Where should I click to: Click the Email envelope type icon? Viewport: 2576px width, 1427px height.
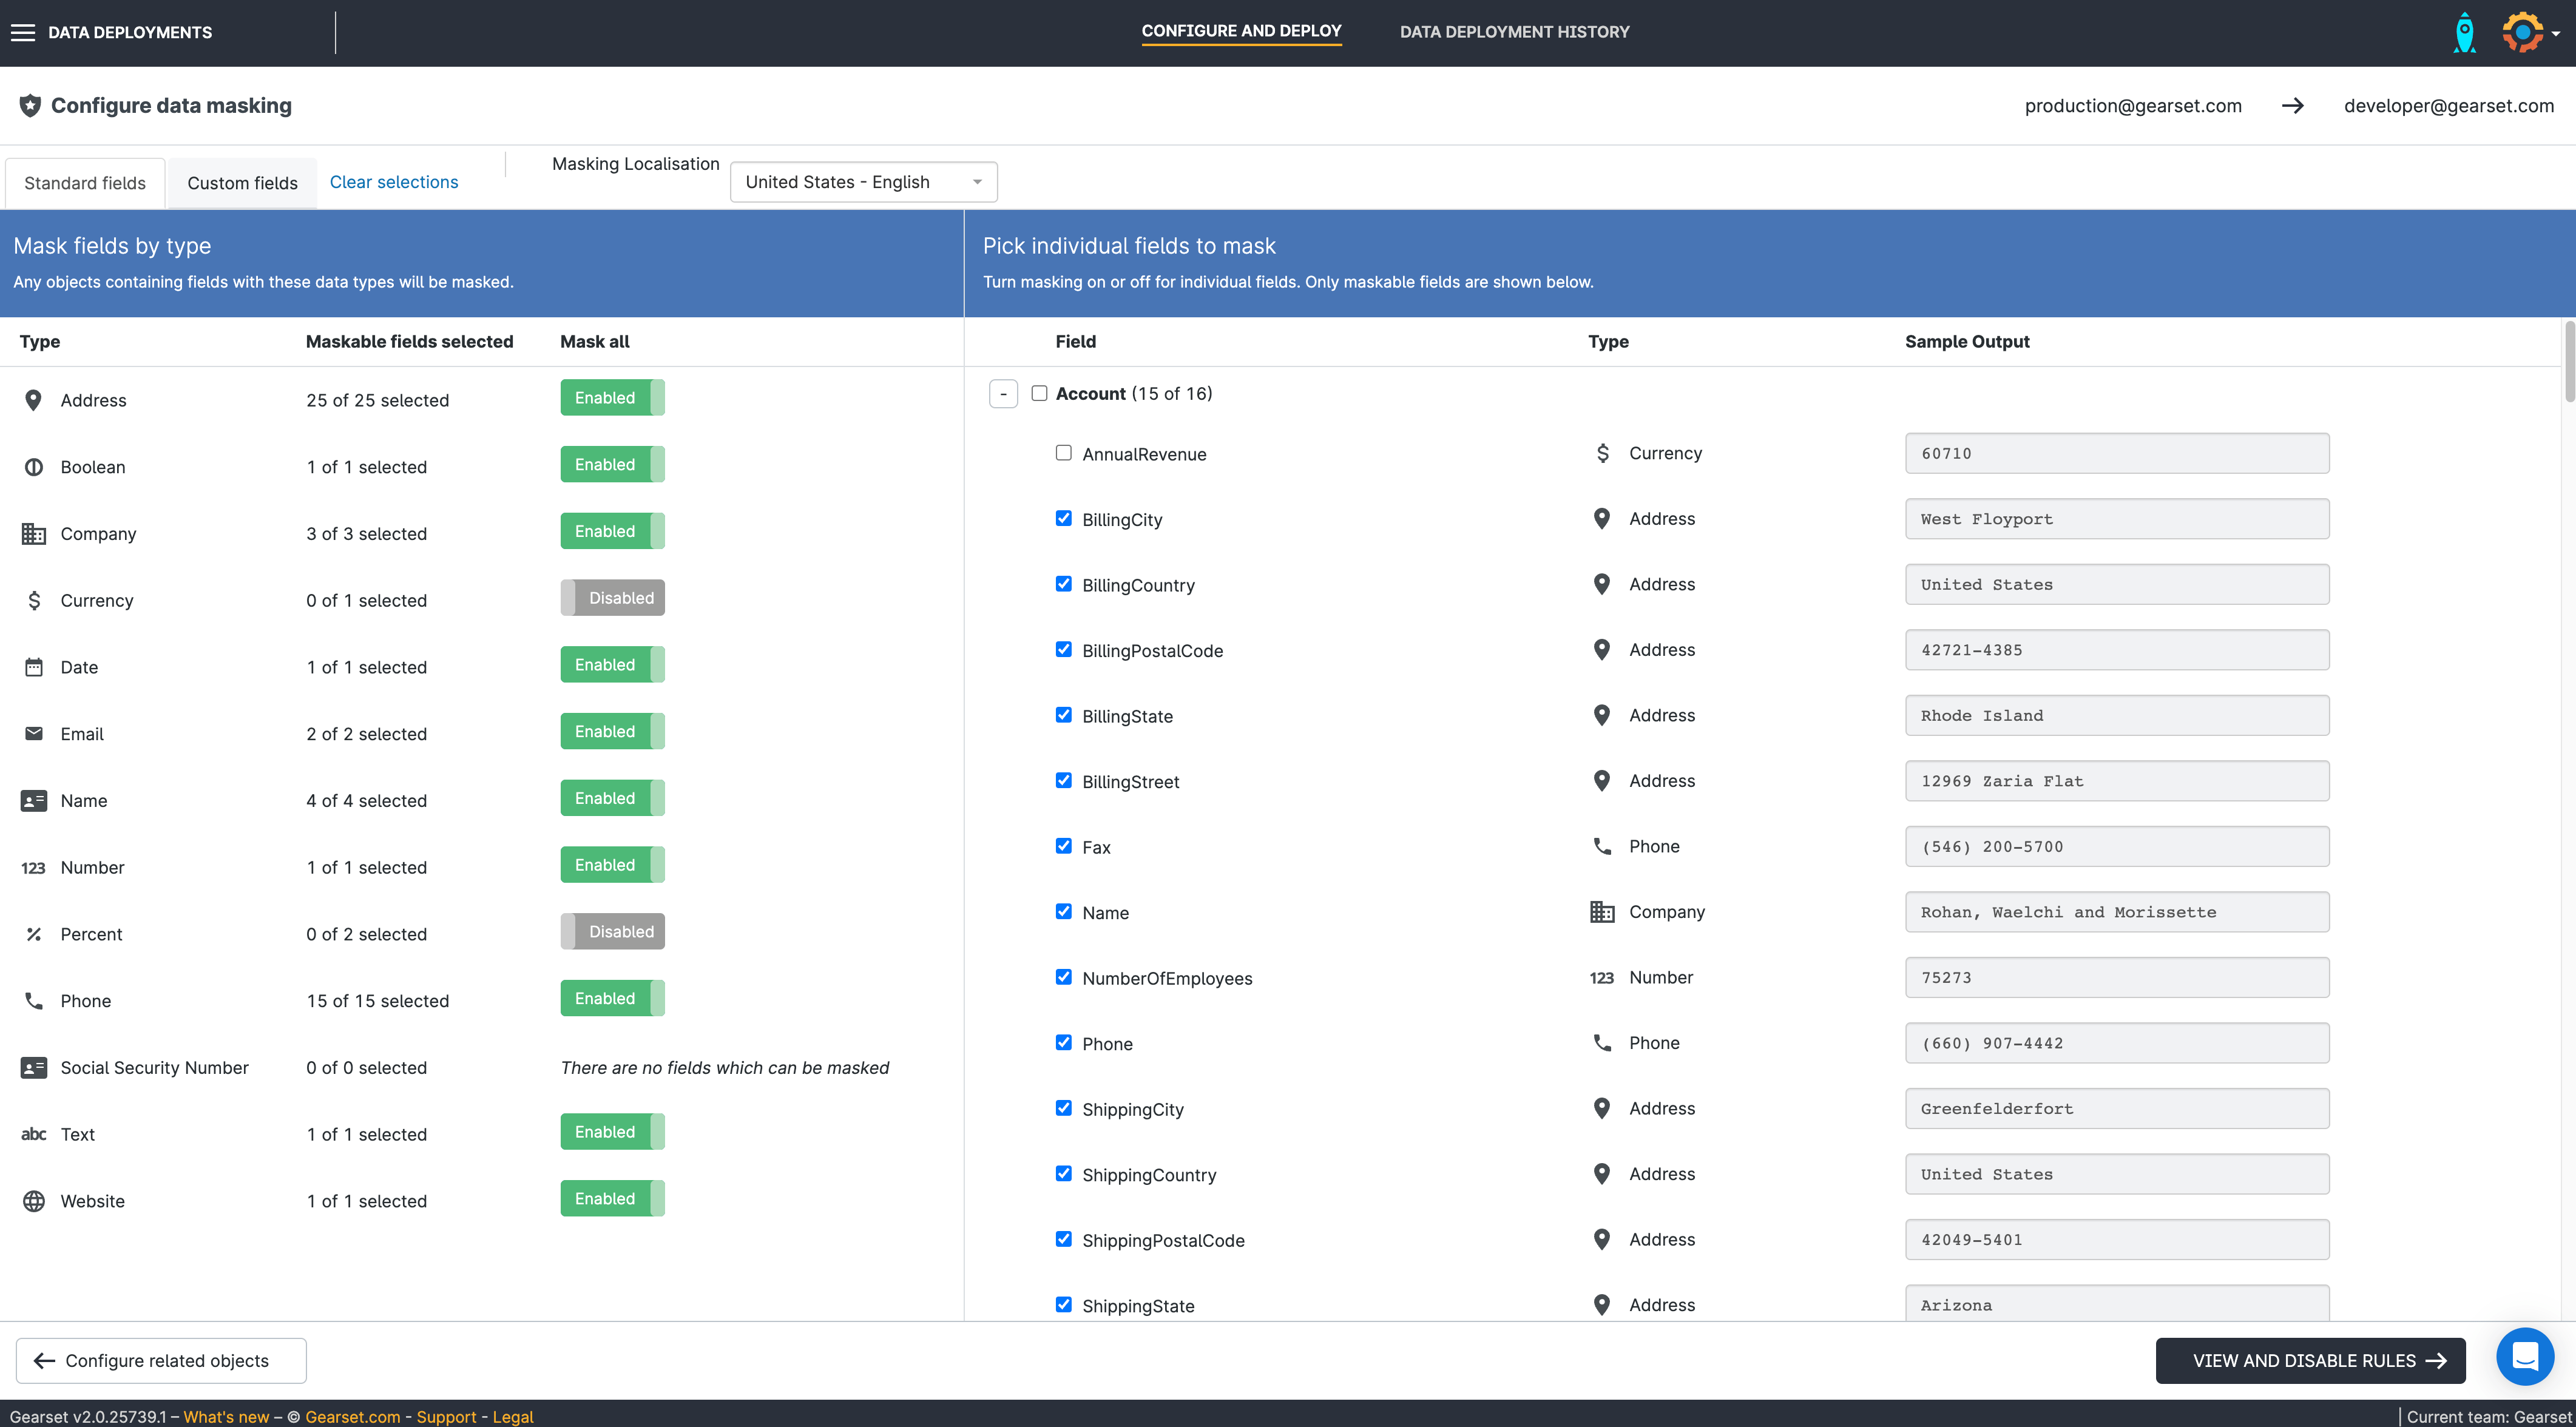coord(33,733)
